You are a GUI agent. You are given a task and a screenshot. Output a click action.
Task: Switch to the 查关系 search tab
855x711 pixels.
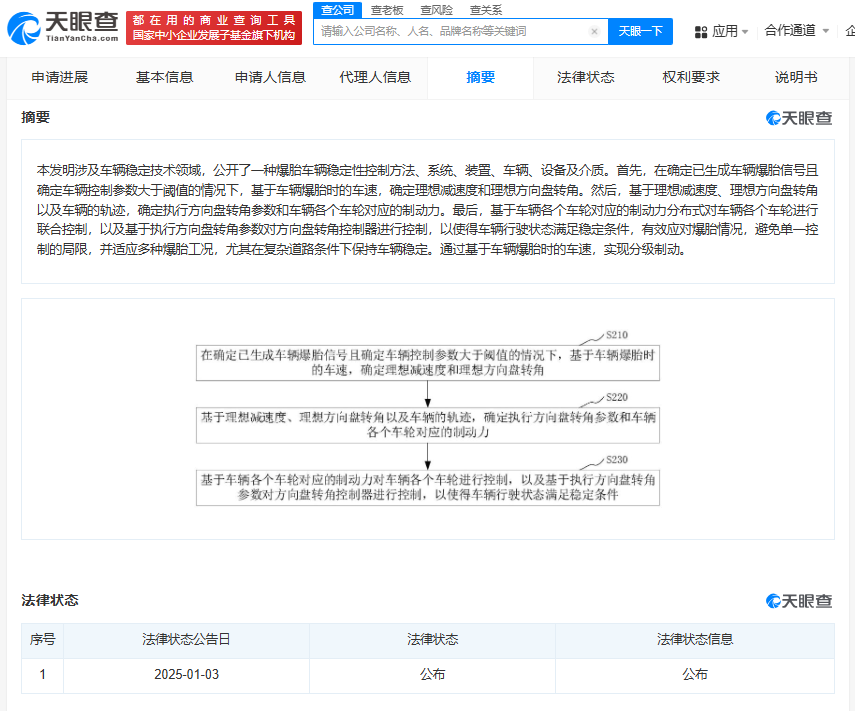tap(486, 9)
